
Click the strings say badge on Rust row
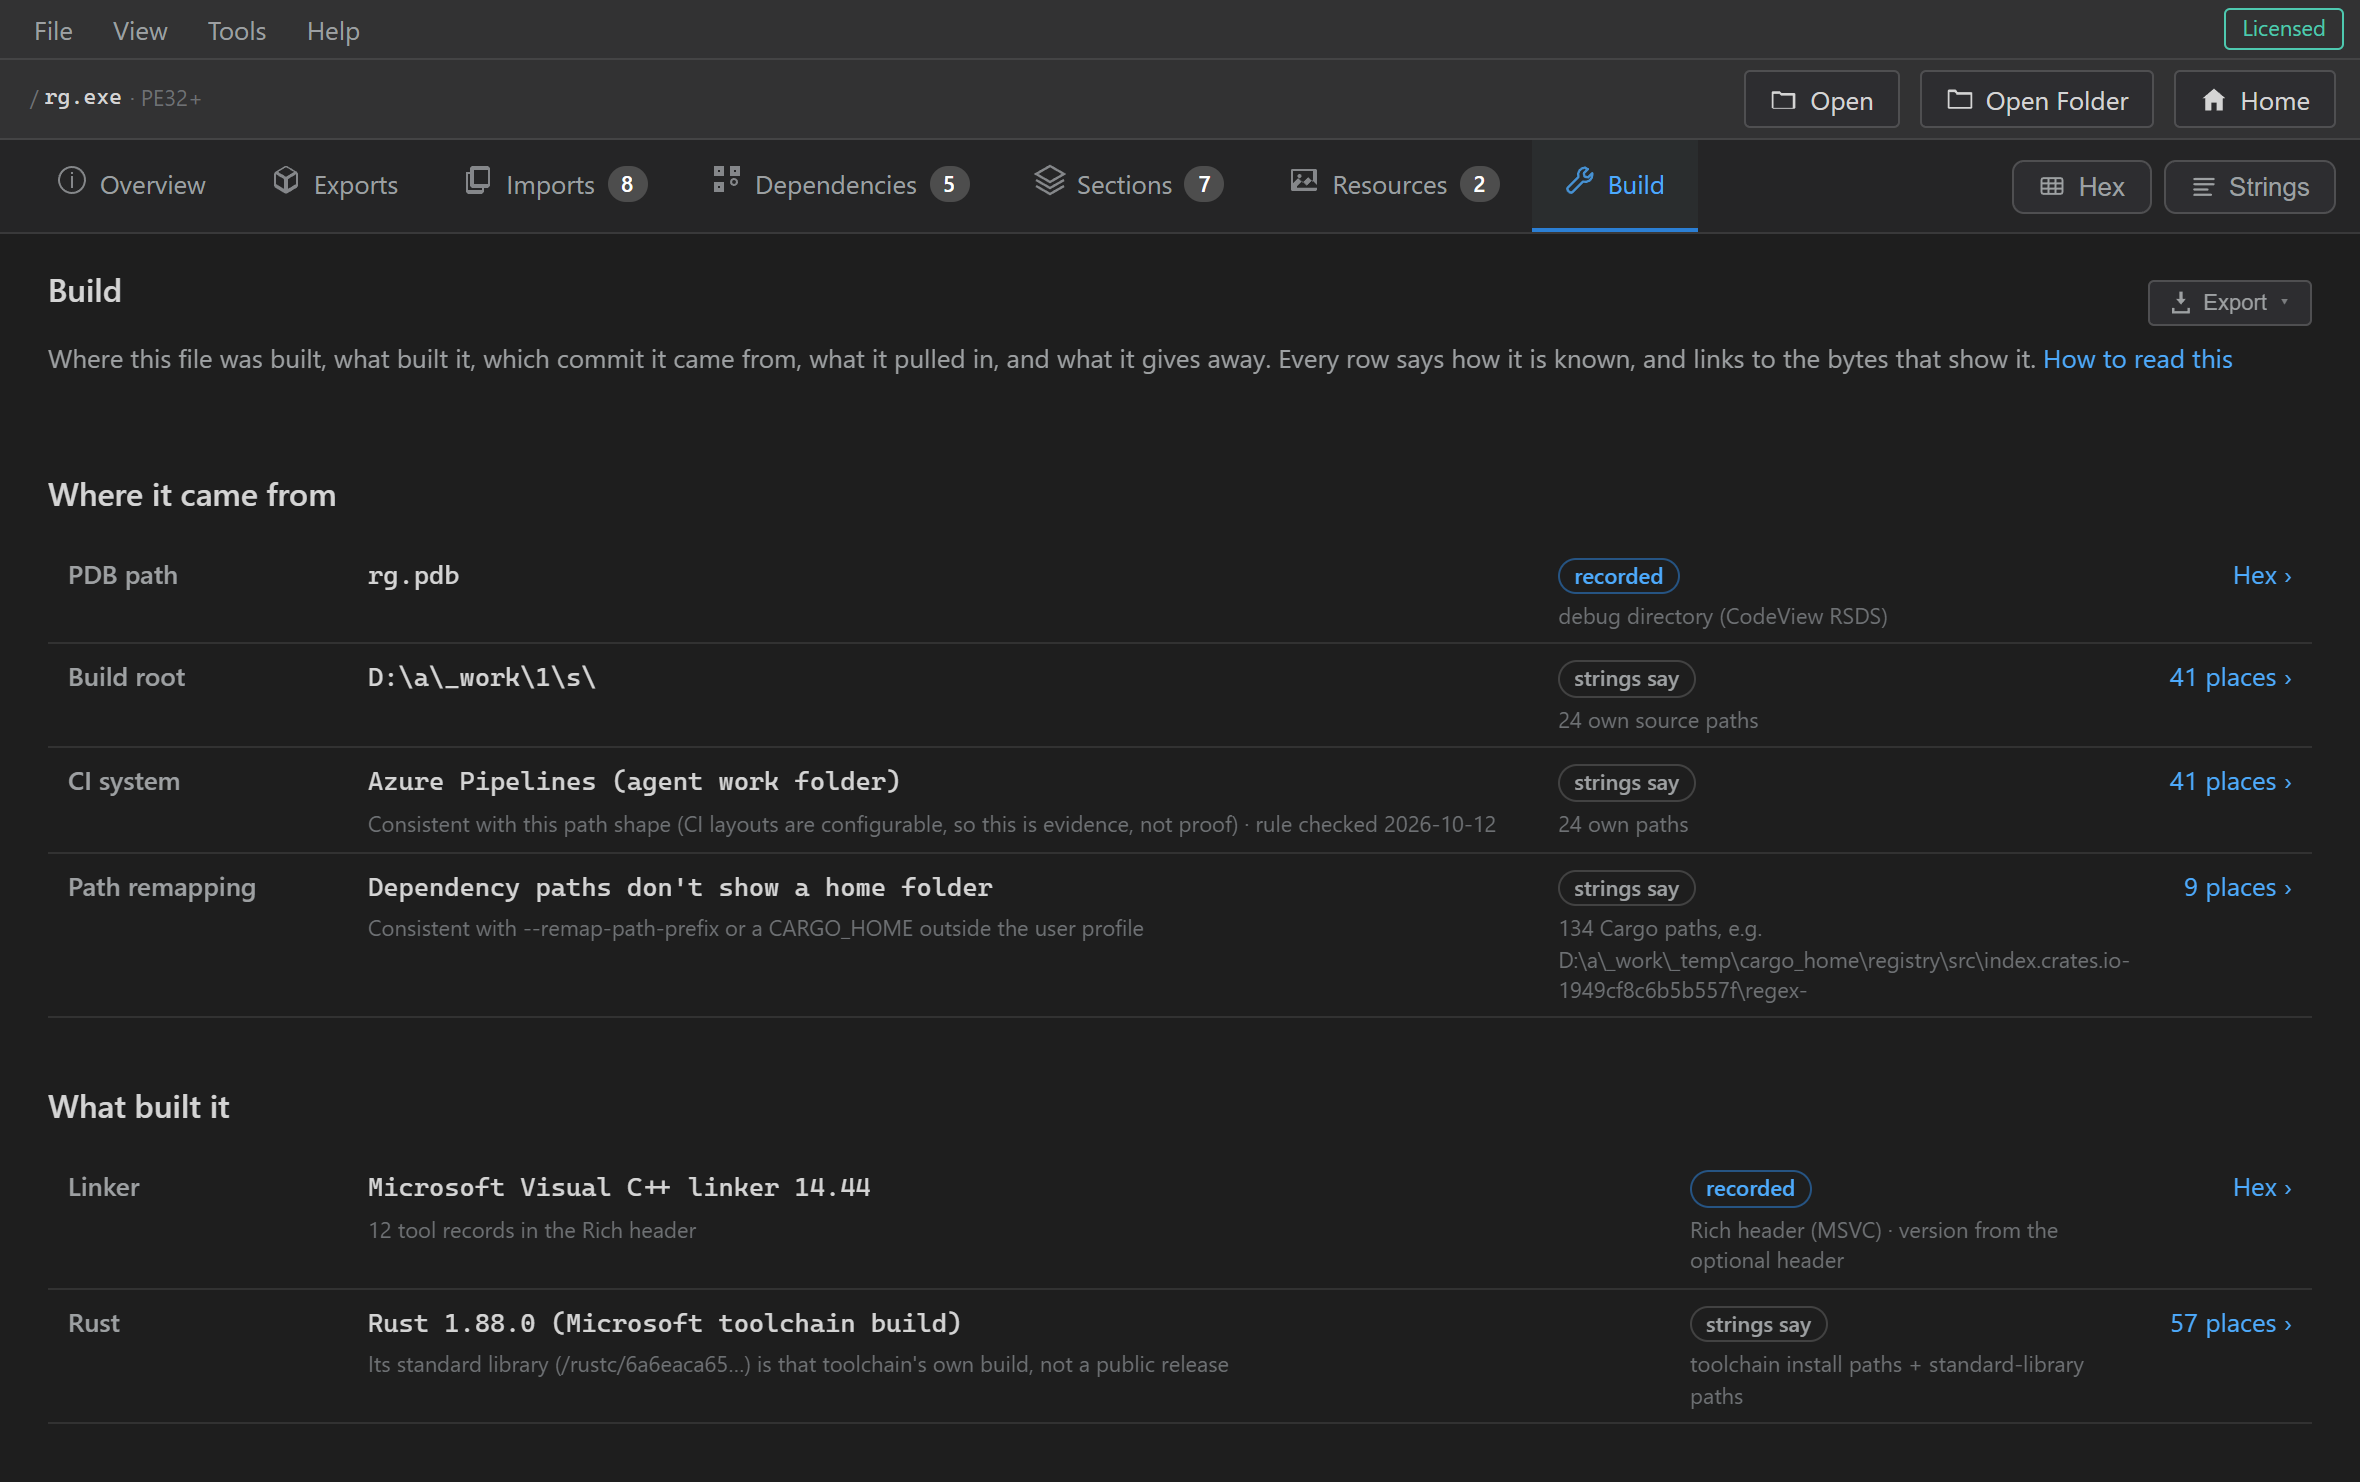[x=1758, y=1324]
